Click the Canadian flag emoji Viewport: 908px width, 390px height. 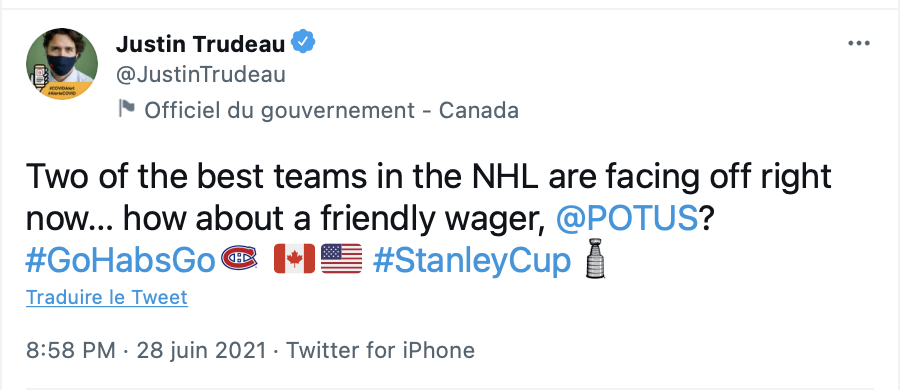[294, 258]
